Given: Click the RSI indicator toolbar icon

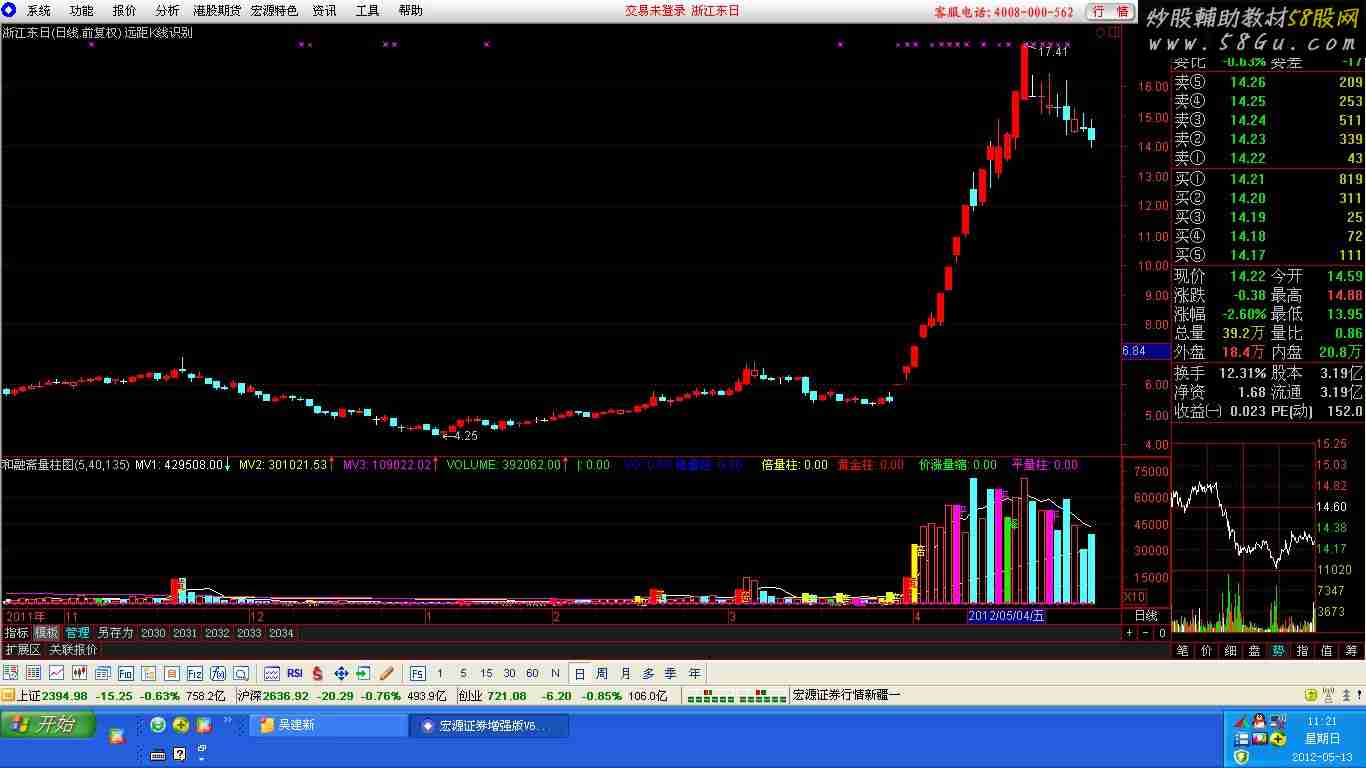Looking at the screenshot, I should pyautogui.click(x=295, y=673).
